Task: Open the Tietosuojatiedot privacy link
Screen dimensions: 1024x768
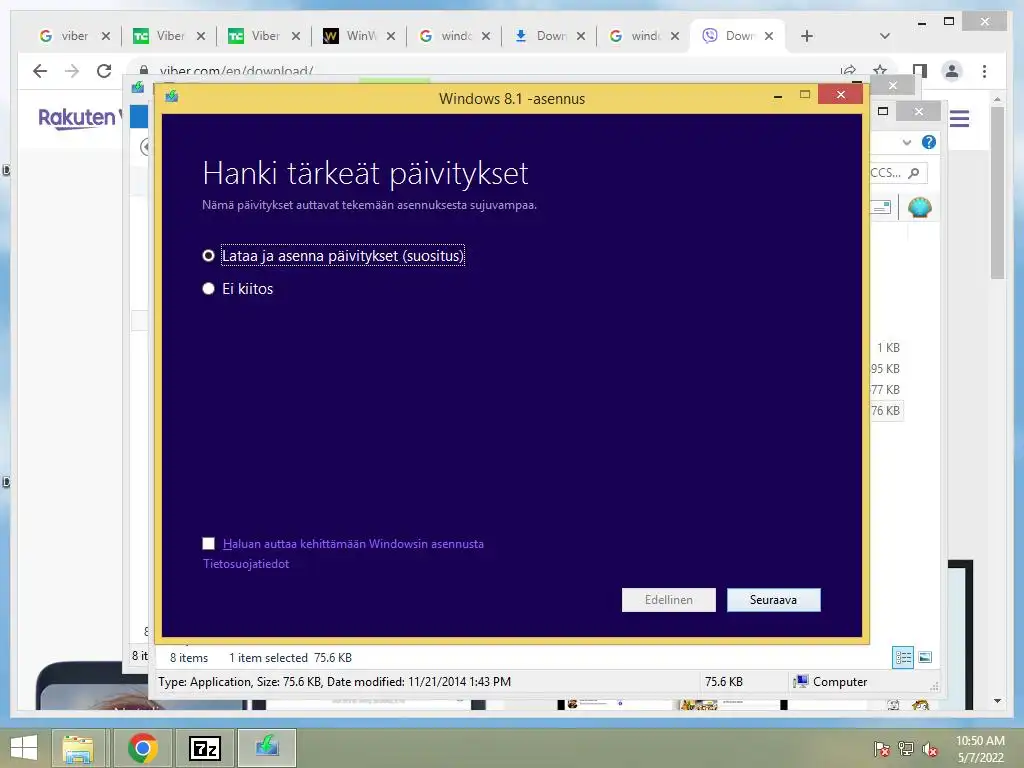Action: (x=246, y=564)
